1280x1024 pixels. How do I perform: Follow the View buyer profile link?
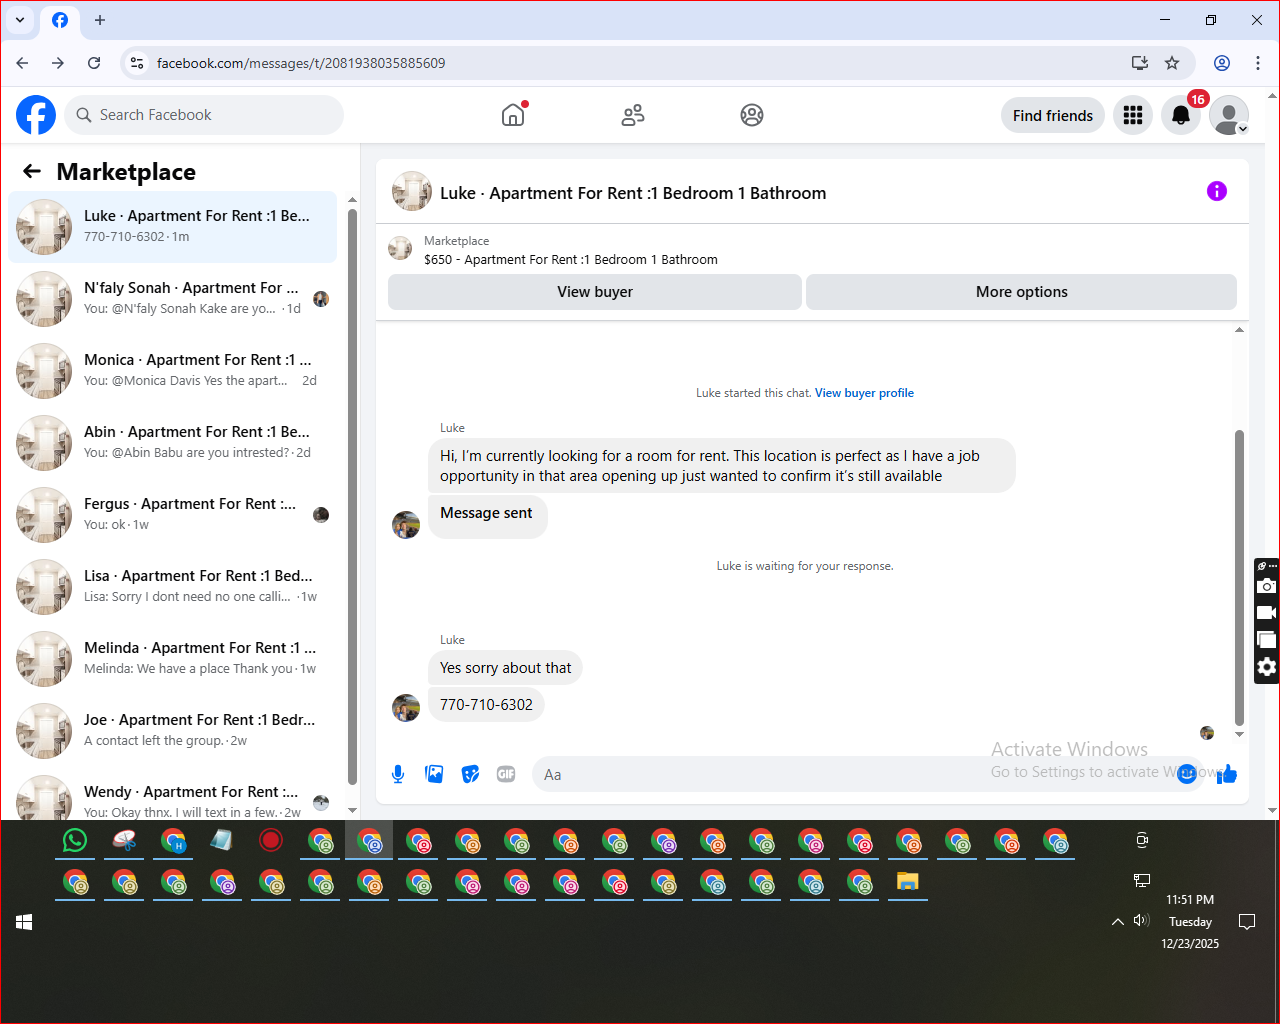pyautogui.click(x=864, y=393)
